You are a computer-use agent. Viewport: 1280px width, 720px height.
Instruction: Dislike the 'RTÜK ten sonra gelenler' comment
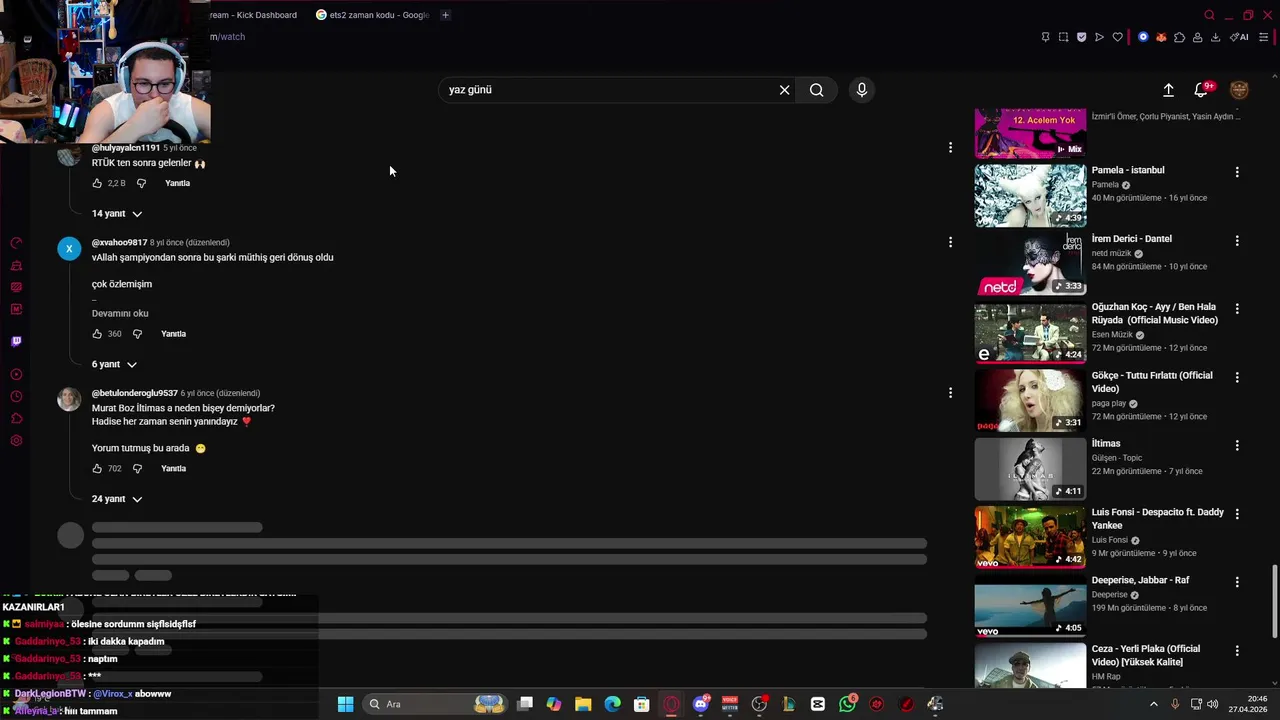pos(141,183)
